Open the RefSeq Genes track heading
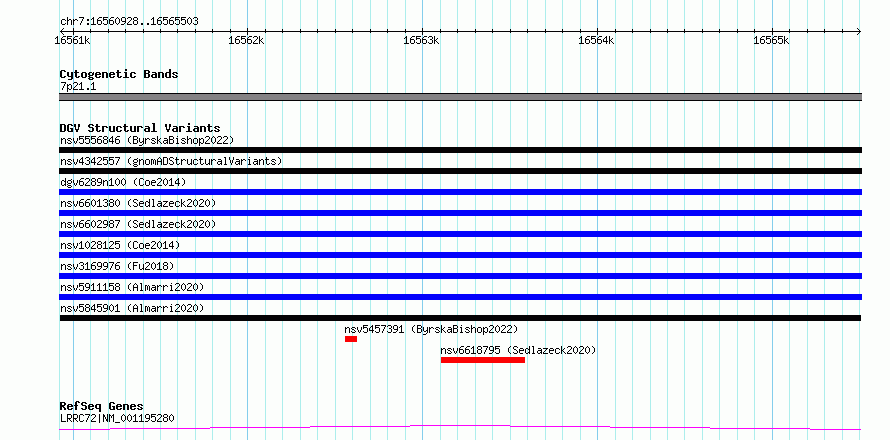 (102, 406)
